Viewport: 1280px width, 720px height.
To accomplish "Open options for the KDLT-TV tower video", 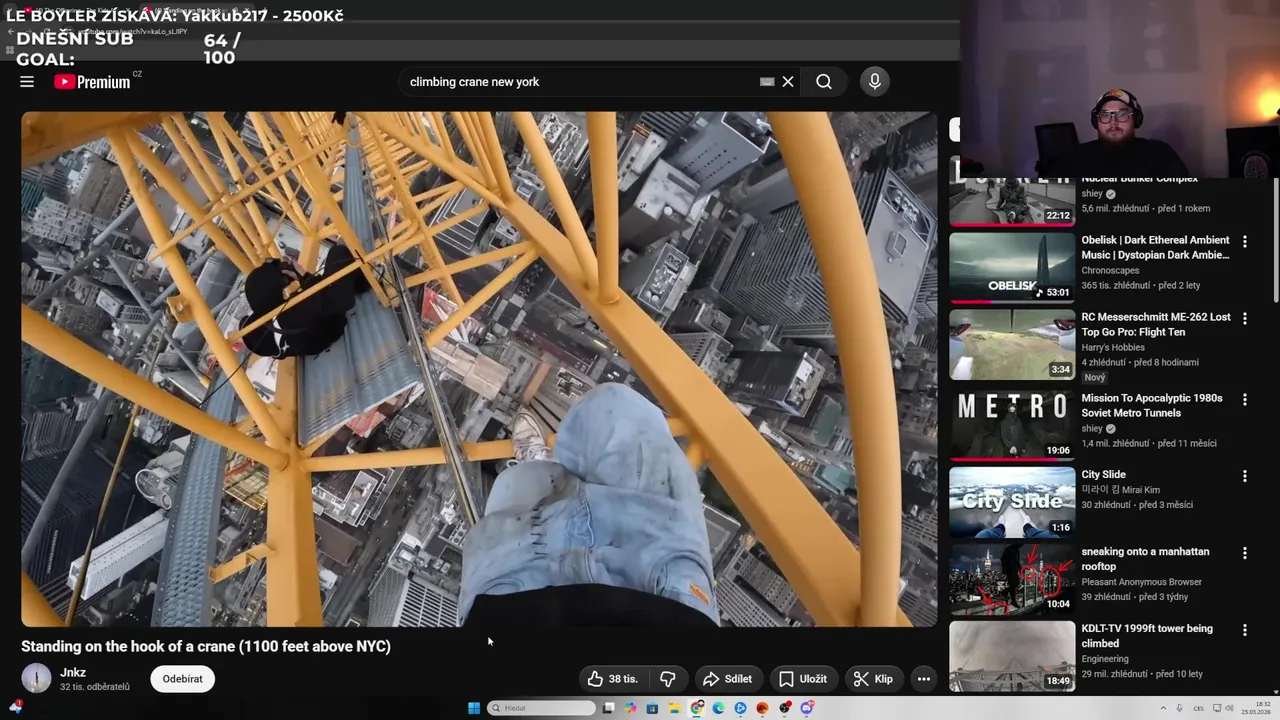I will click(1245, 631).
